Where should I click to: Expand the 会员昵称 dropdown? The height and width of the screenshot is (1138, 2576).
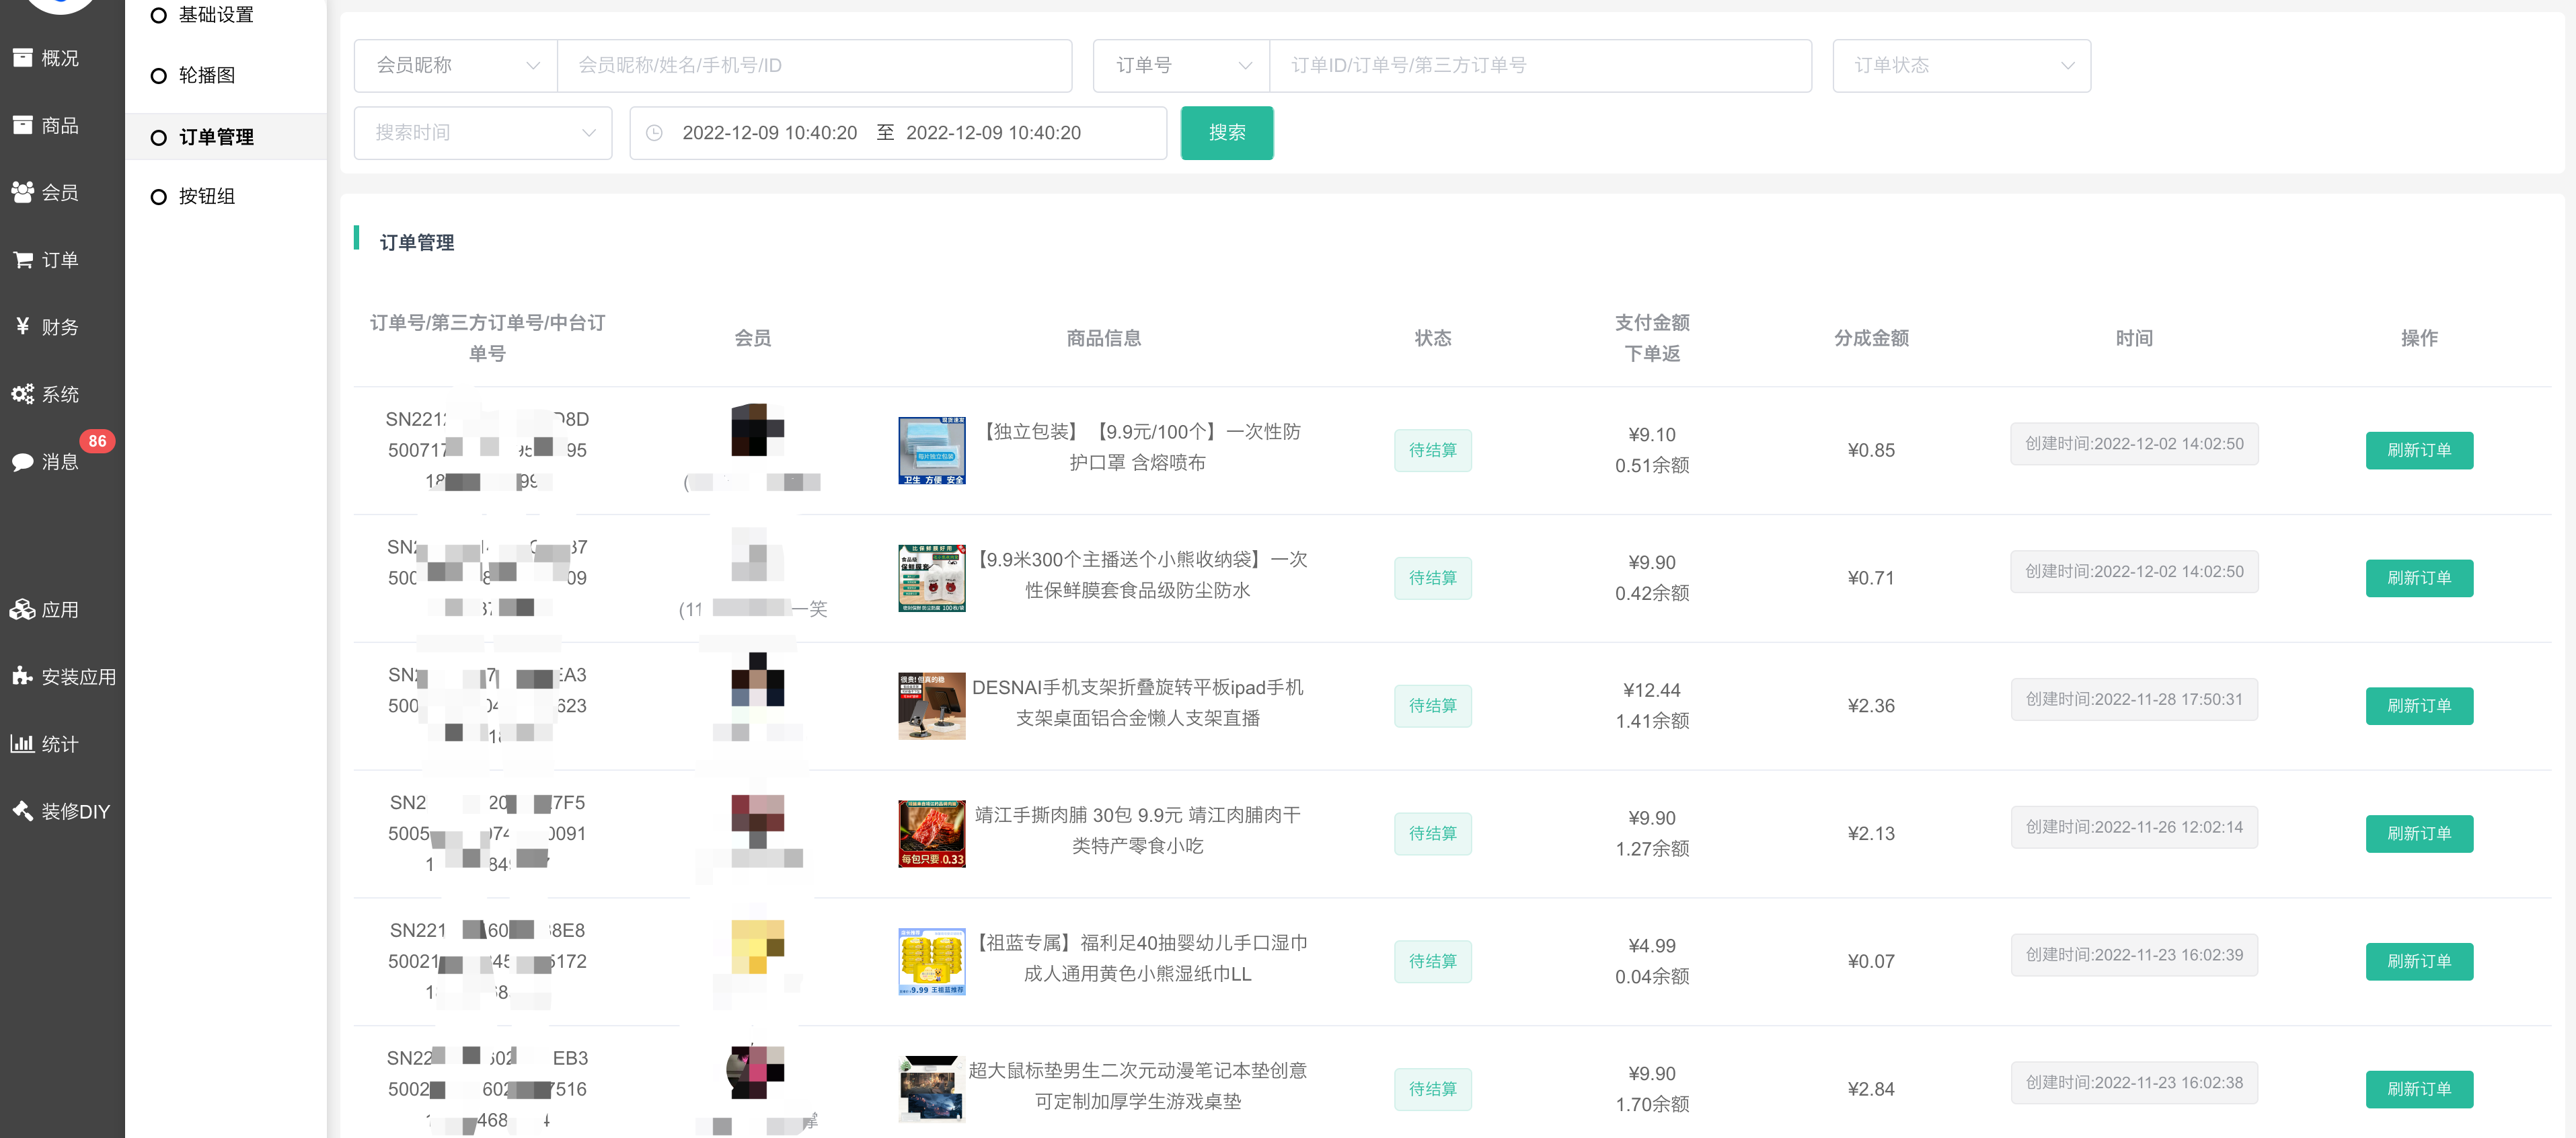coord(456,66)
